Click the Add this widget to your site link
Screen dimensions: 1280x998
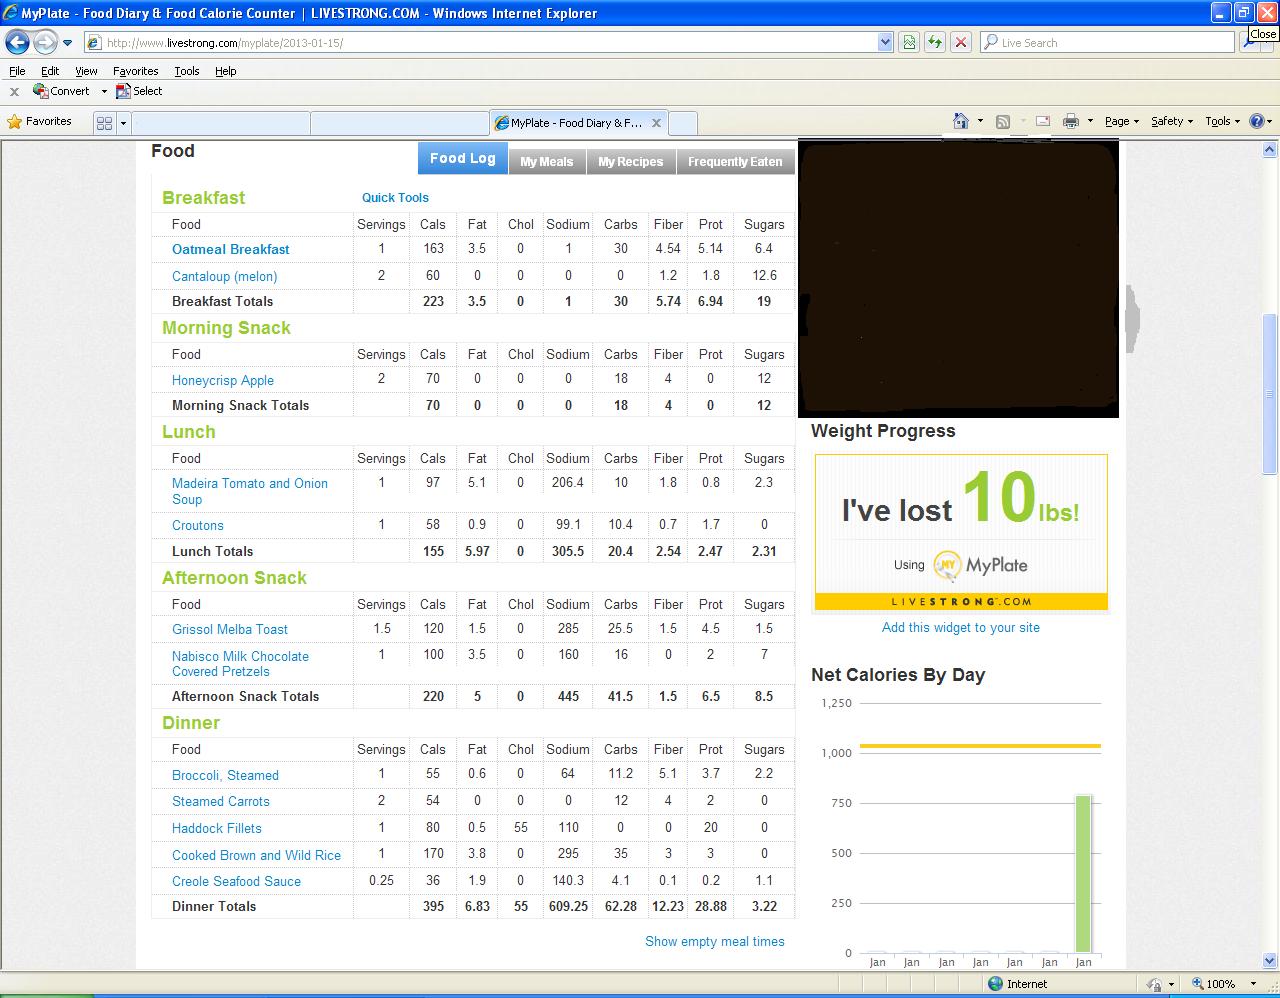click(961, 627)
